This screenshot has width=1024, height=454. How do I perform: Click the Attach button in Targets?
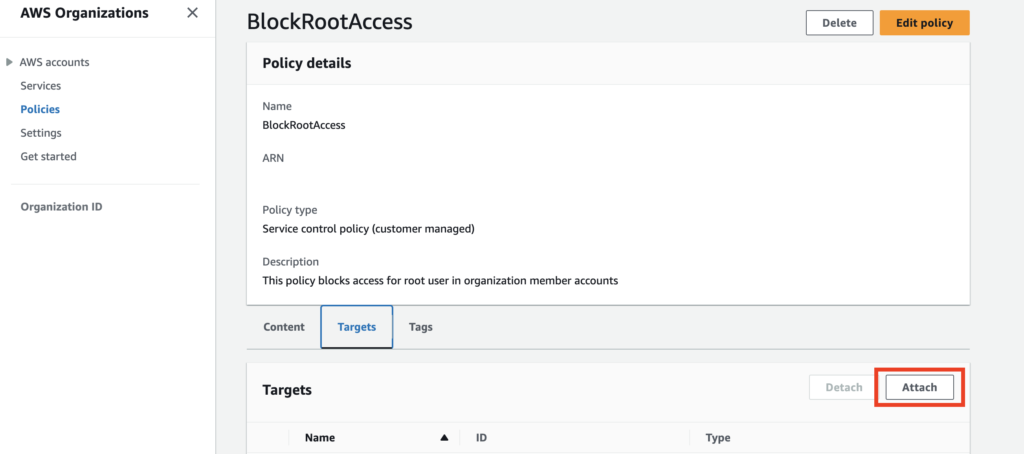[x=919, y=388]
